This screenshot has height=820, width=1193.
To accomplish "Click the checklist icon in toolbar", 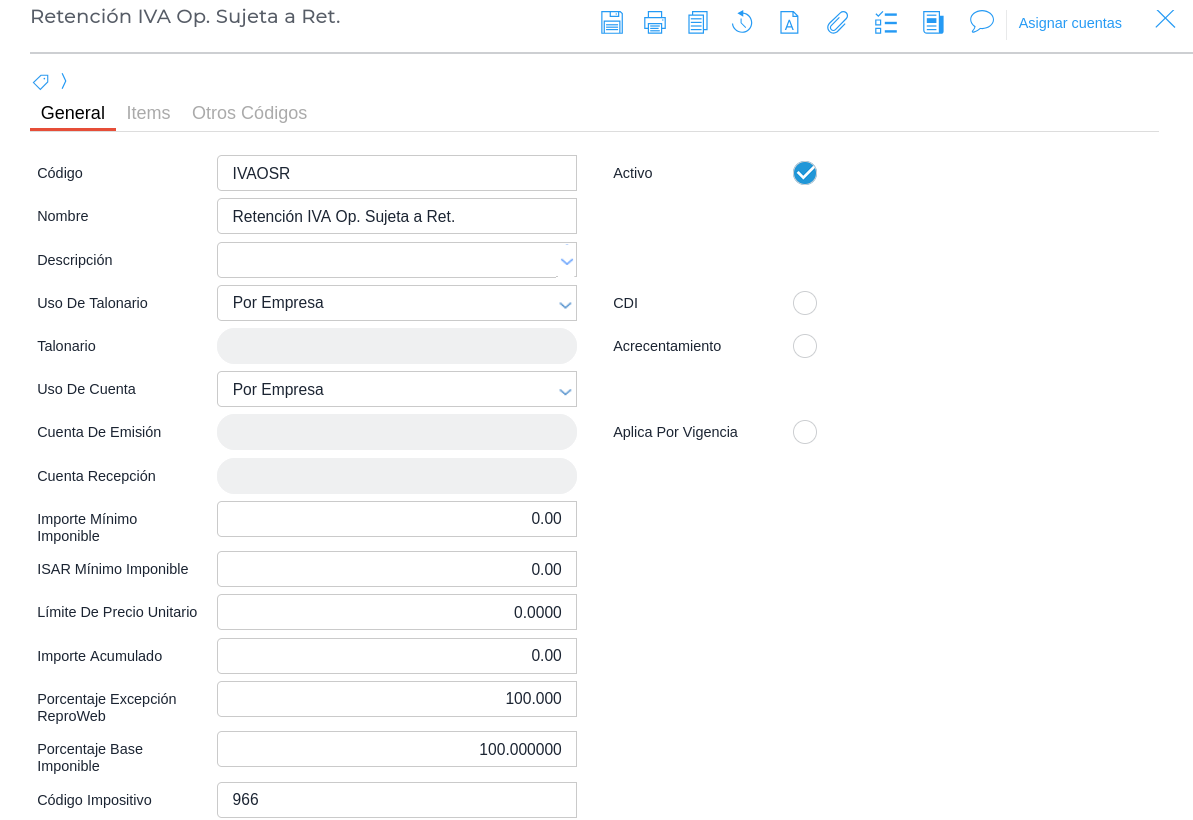I will pyautogui.click(x=885, y=22).
